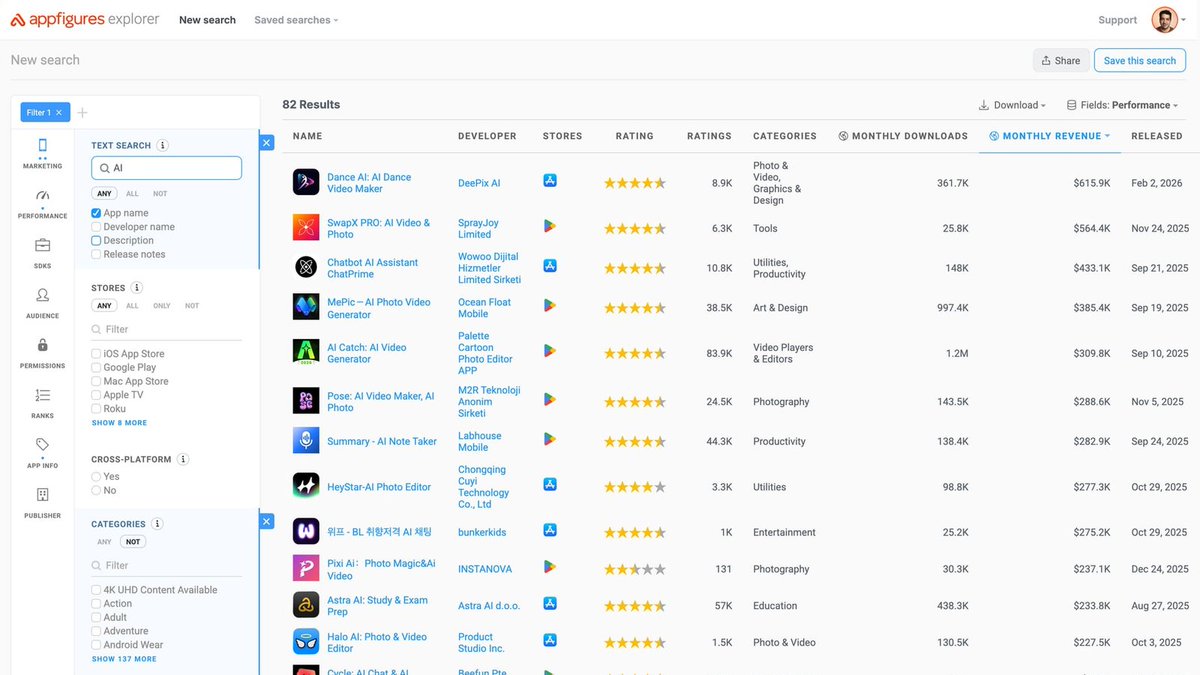Screen dimensions: 1200x675
Task: Expand categories with Show 137 More
Action: point(124,659)
